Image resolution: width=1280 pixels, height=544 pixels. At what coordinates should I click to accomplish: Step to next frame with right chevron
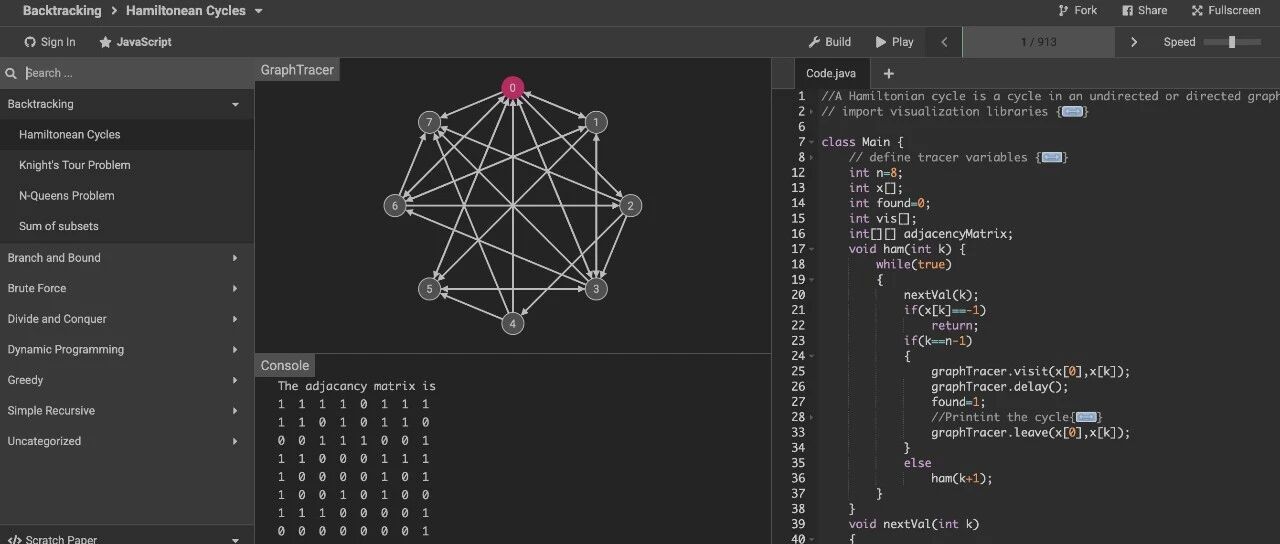1133,42
